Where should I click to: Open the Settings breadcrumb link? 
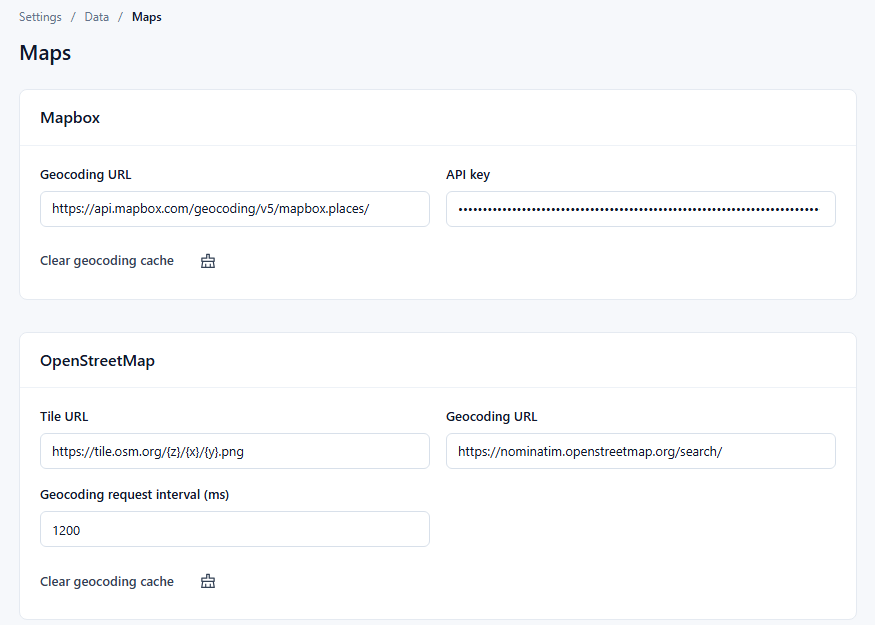click(x=40, y=17)
